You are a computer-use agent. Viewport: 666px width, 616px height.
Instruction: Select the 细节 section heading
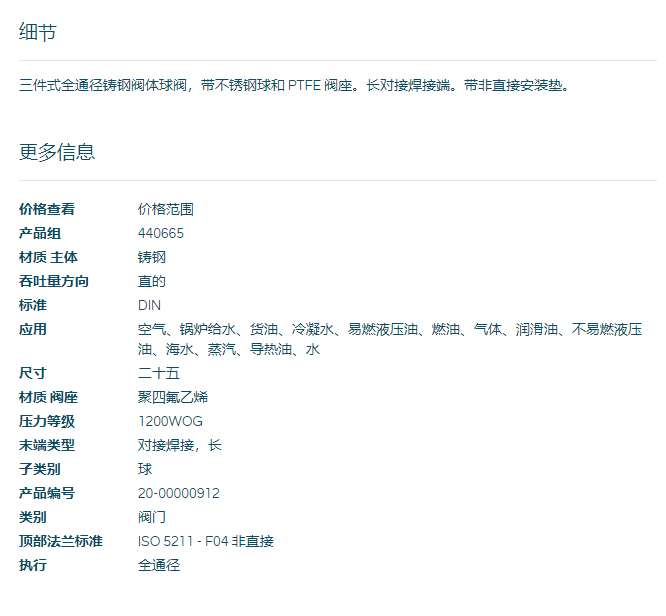tap(37, 32)
